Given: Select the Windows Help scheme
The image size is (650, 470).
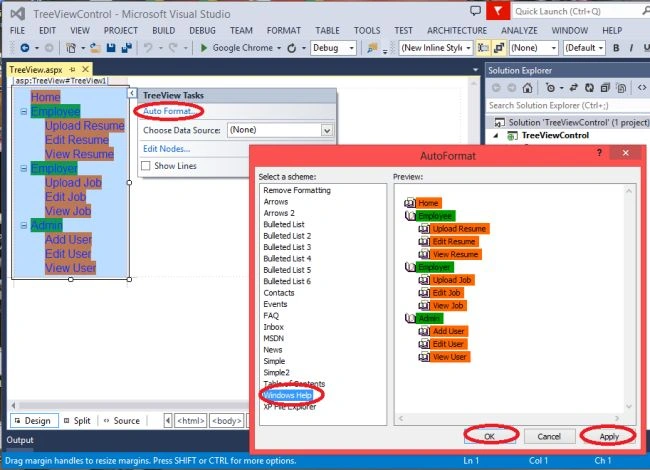Looking at the screenshot, I should click(x=287, y=395).
